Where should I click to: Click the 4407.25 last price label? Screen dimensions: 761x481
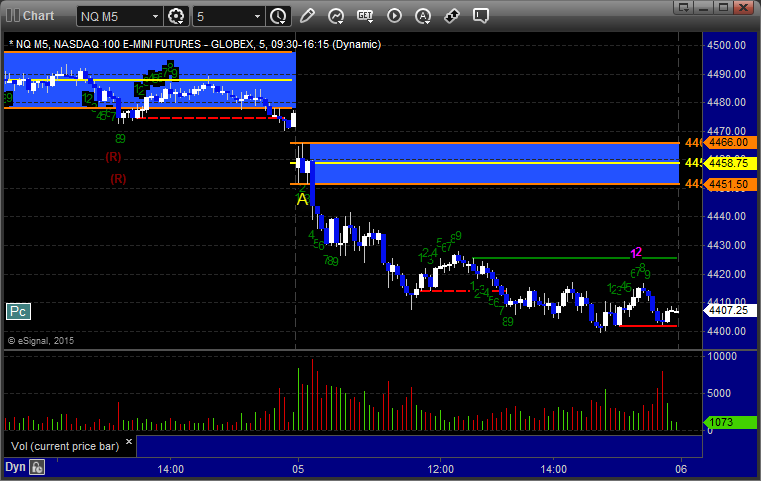[729, 310]
